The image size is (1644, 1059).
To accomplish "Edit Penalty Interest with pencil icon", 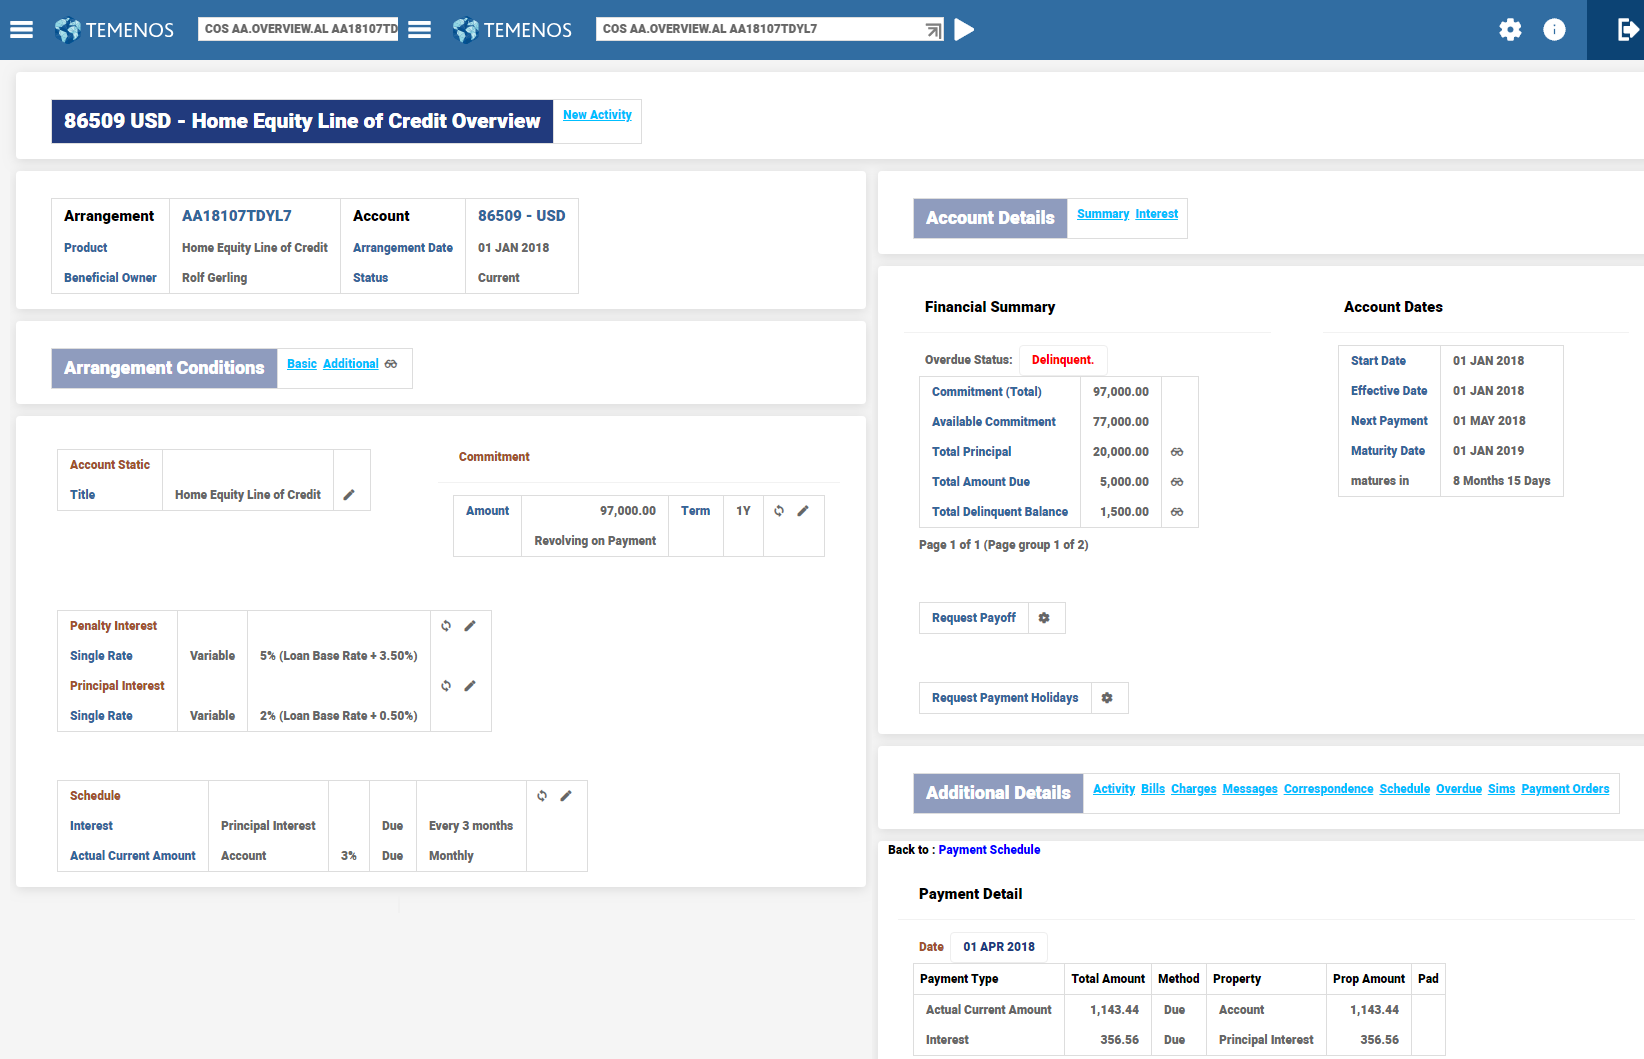I will 470,626.
